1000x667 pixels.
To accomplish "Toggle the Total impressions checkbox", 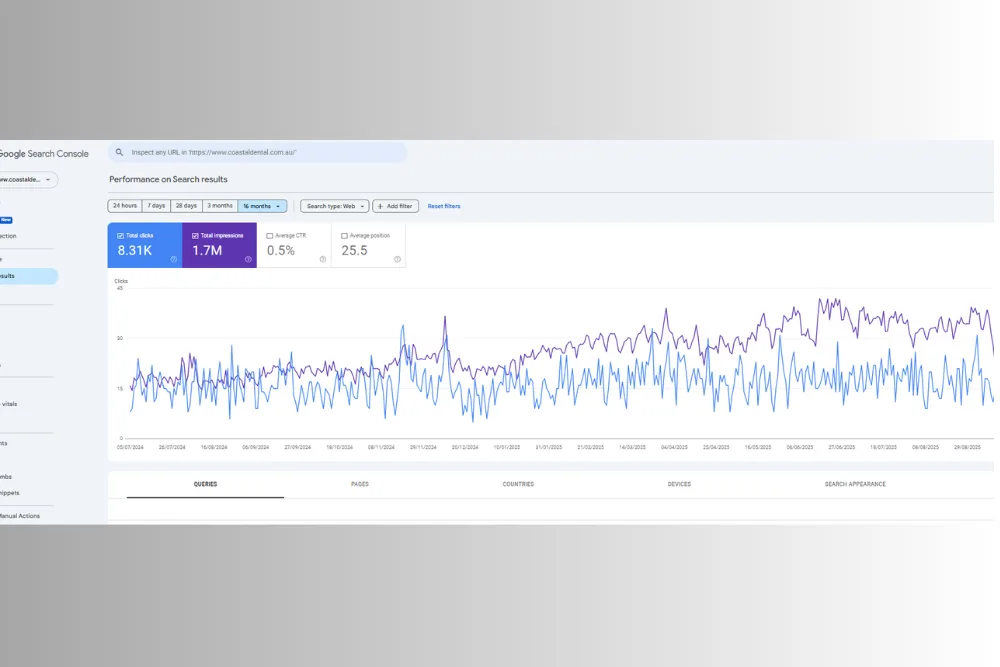I will [x=194, y=236].
